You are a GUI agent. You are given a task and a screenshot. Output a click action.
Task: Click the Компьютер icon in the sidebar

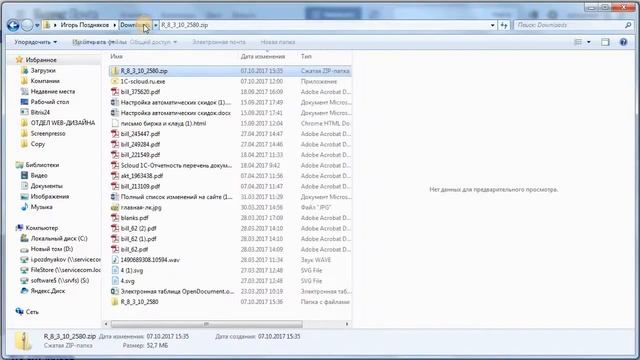(19, 228)
